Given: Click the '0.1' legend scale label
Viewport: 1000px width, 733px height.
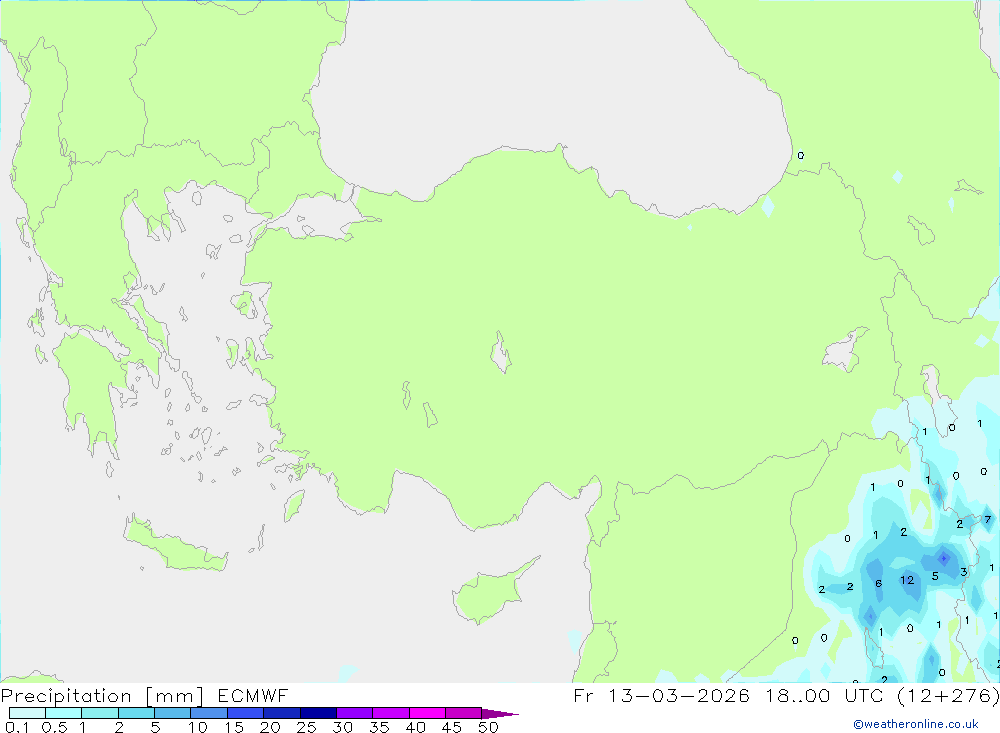Looking at the screenshot, I should 17,727.
